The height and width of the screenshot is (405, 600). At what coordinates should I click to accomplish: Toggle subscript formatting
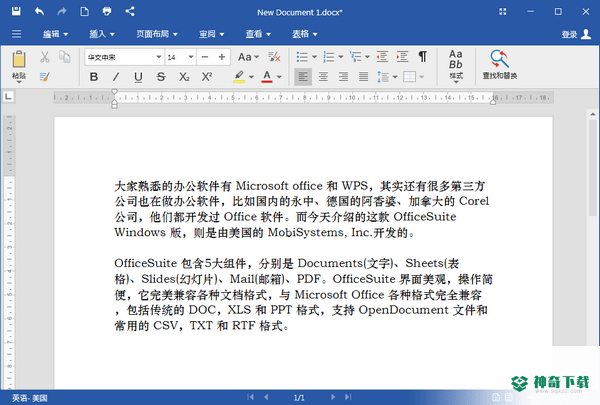184,77
